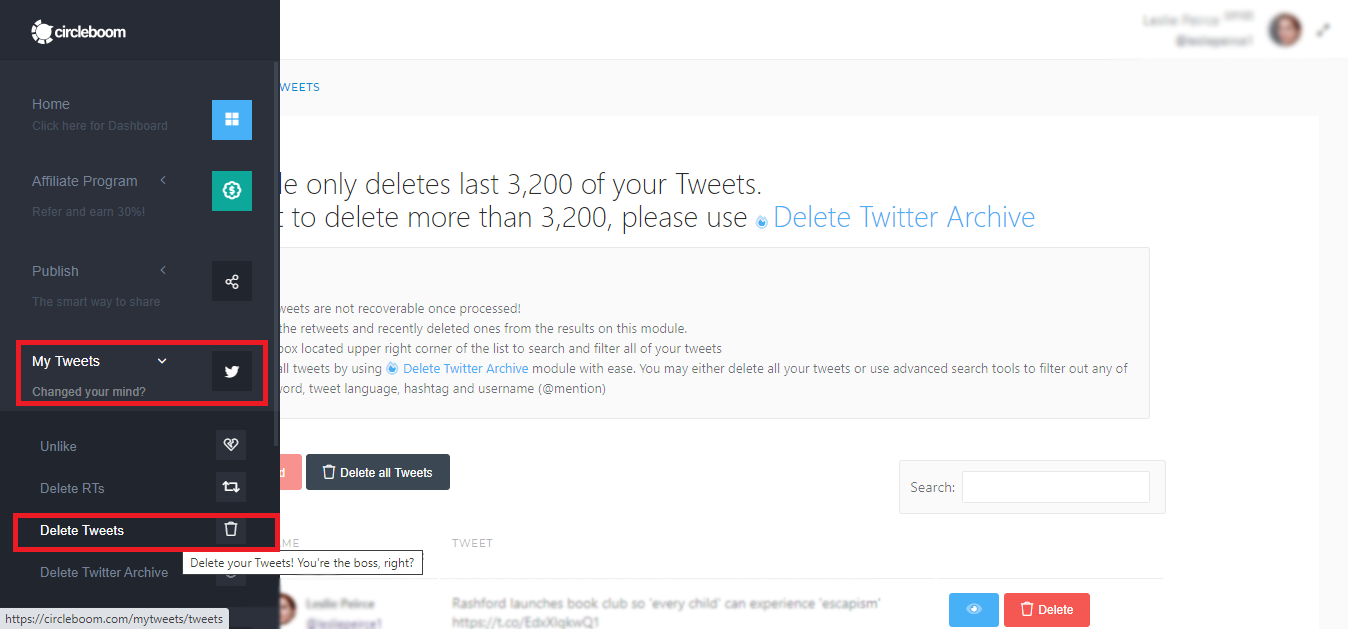
Task: Toggle the tweet preview eye button
Action: [x=973, y=609]
